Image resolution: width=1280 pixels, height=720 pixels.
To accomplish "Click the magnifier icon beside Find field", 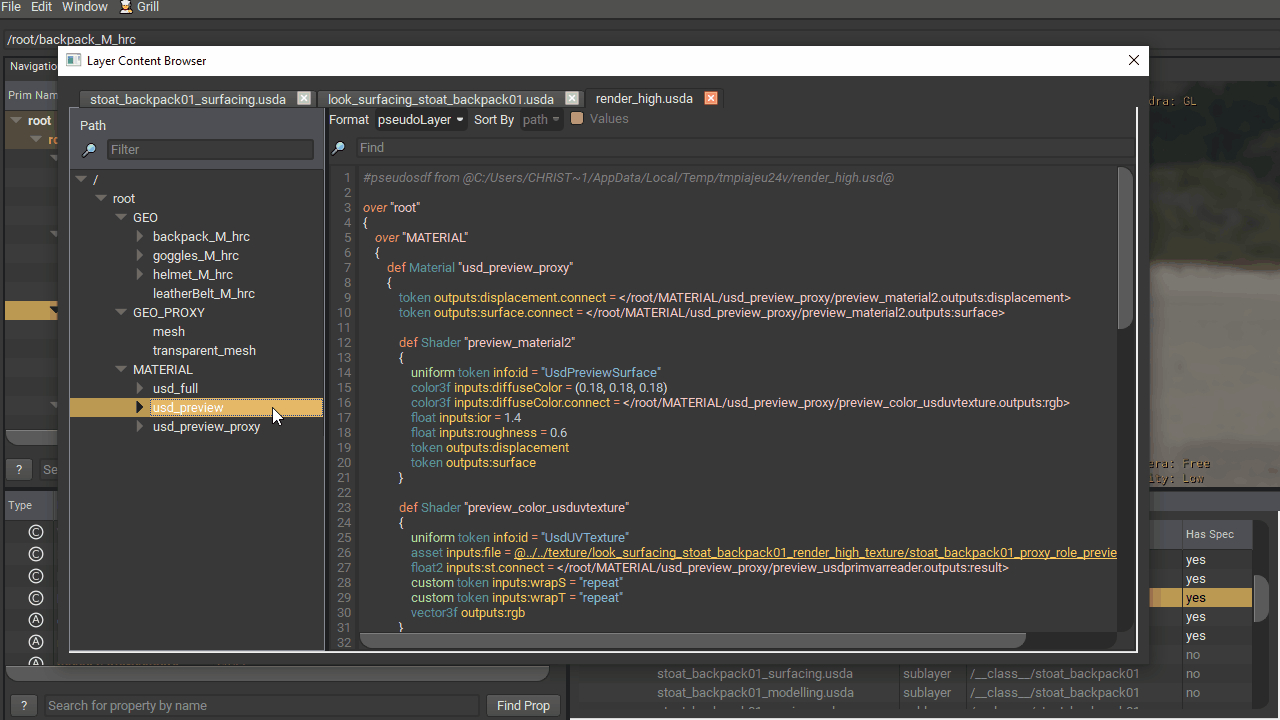I will [x=338, y=148].
